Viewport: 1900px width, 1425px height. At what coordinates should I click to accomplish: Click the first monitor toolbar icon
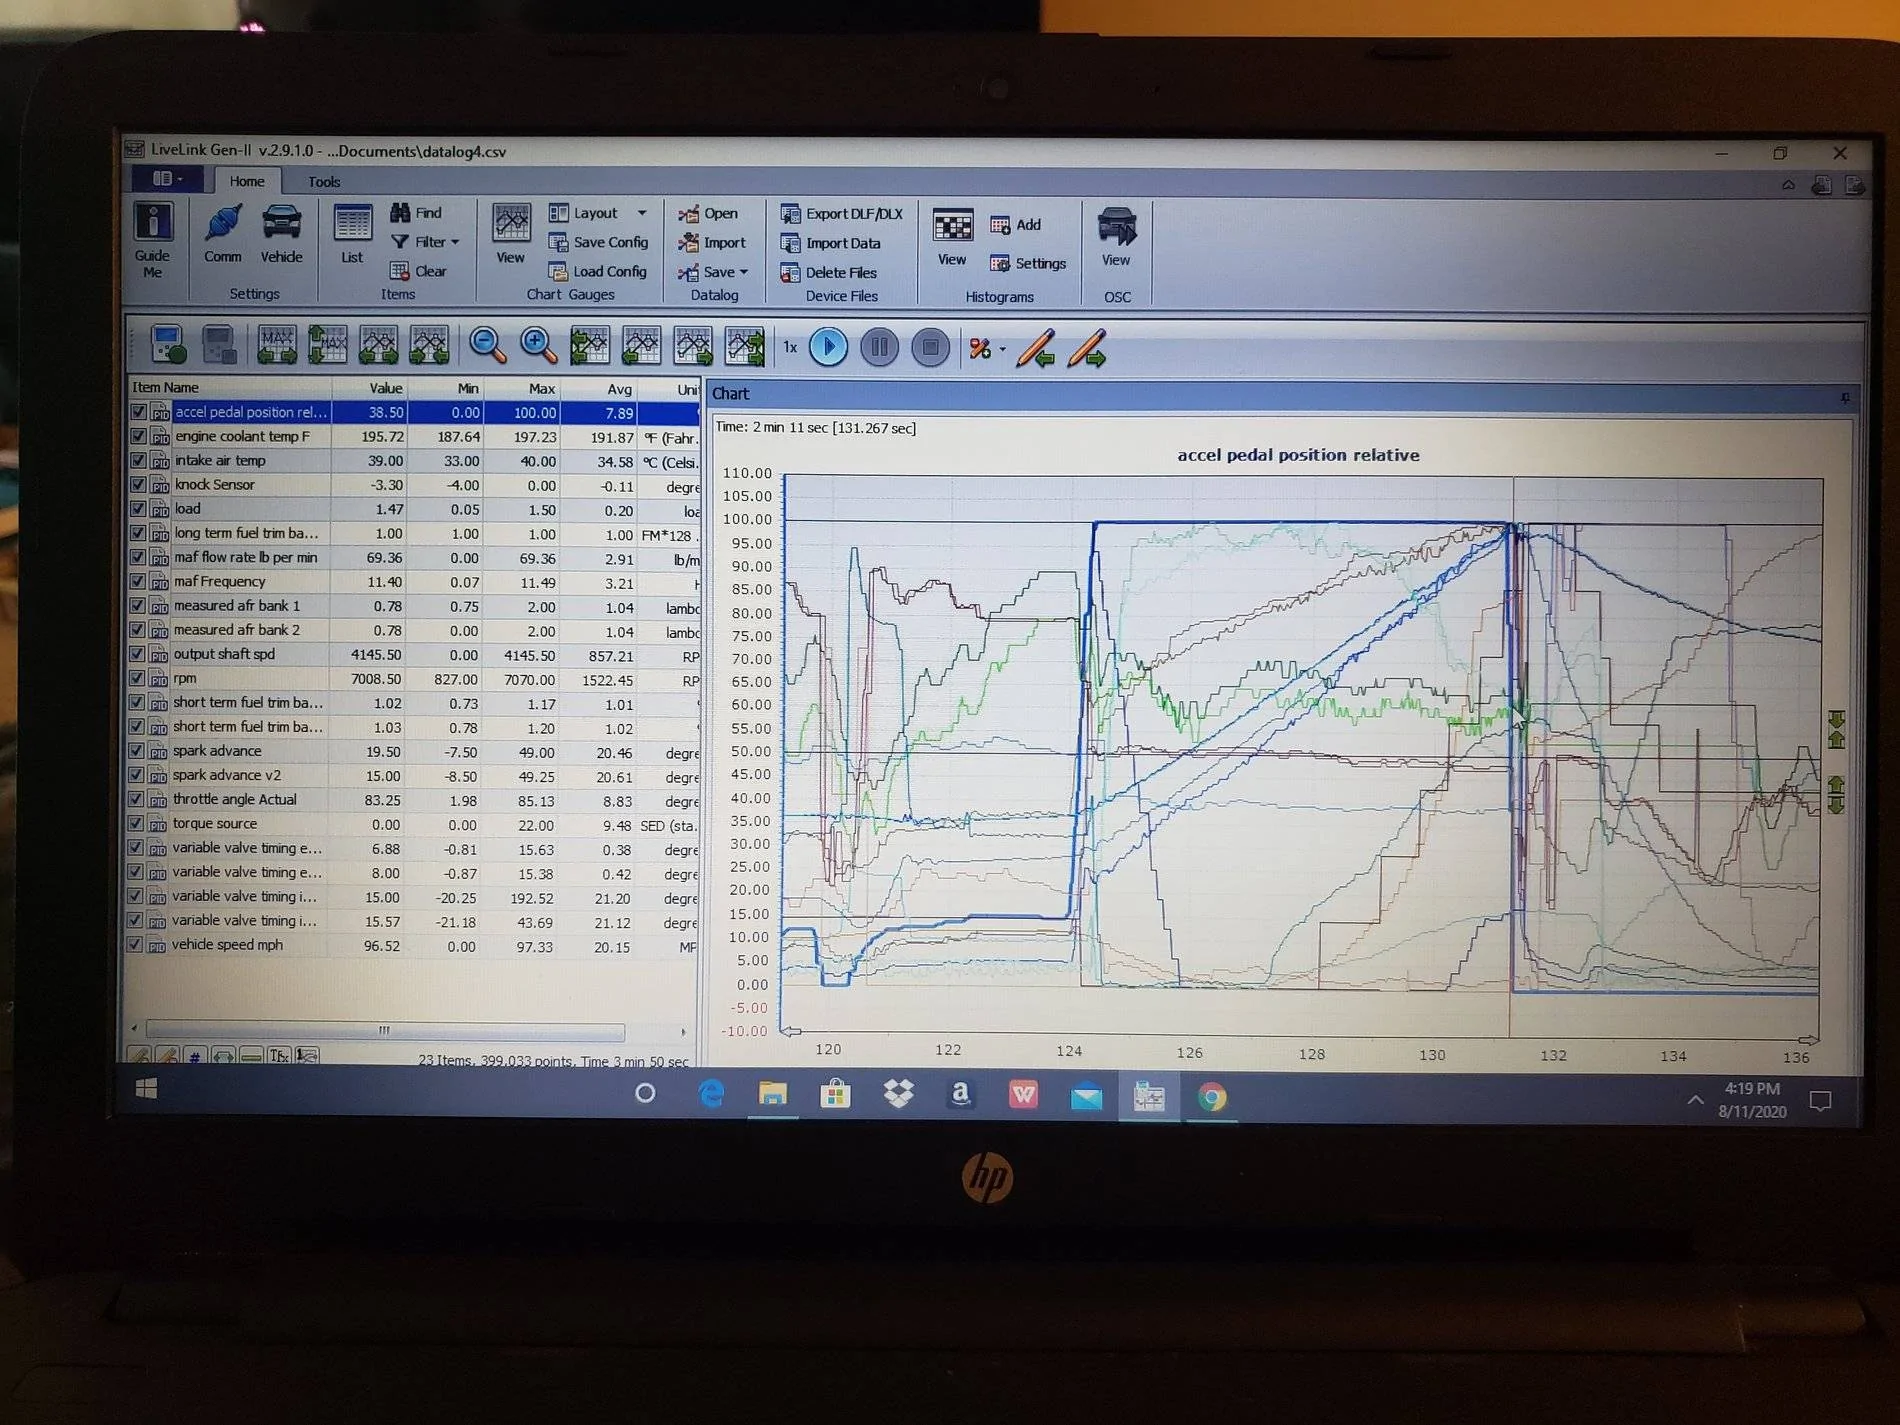coord(168,344)
